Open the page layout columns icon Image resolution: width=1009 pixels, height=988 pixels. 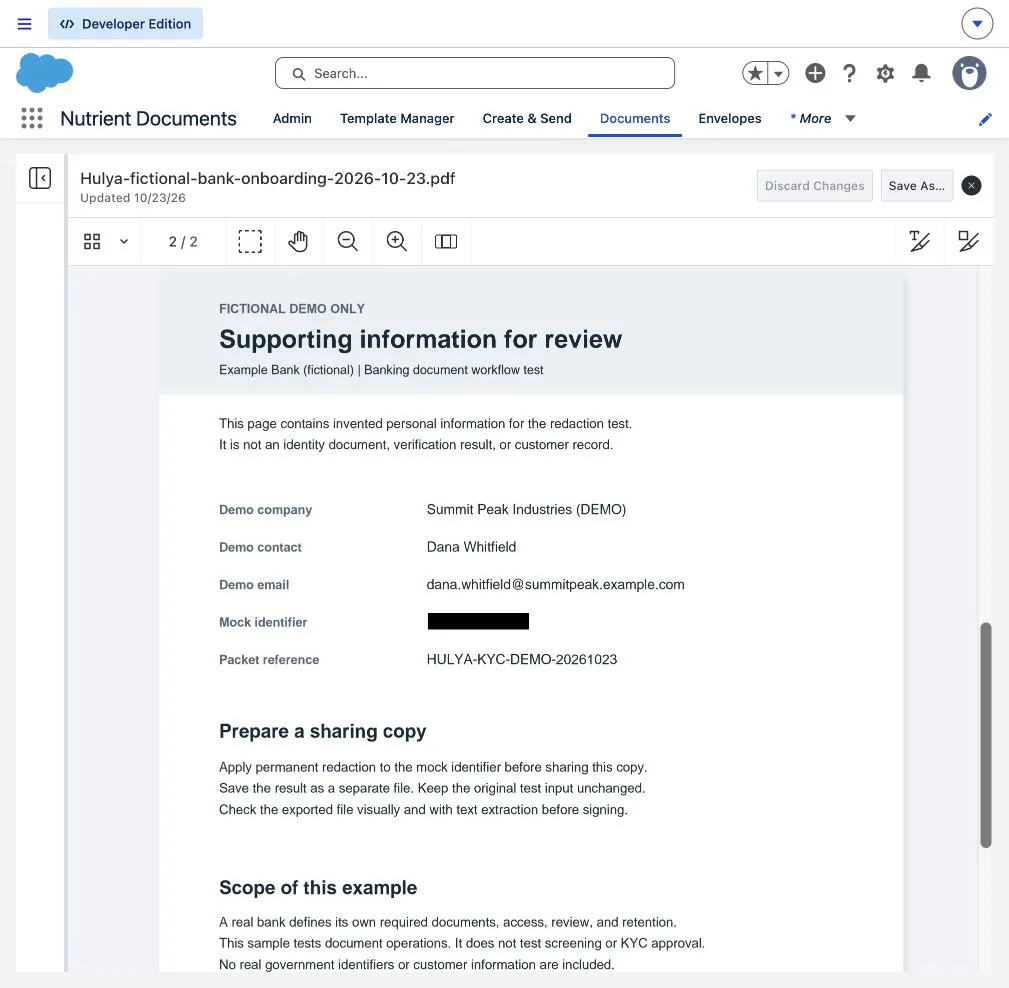(445, 241)
